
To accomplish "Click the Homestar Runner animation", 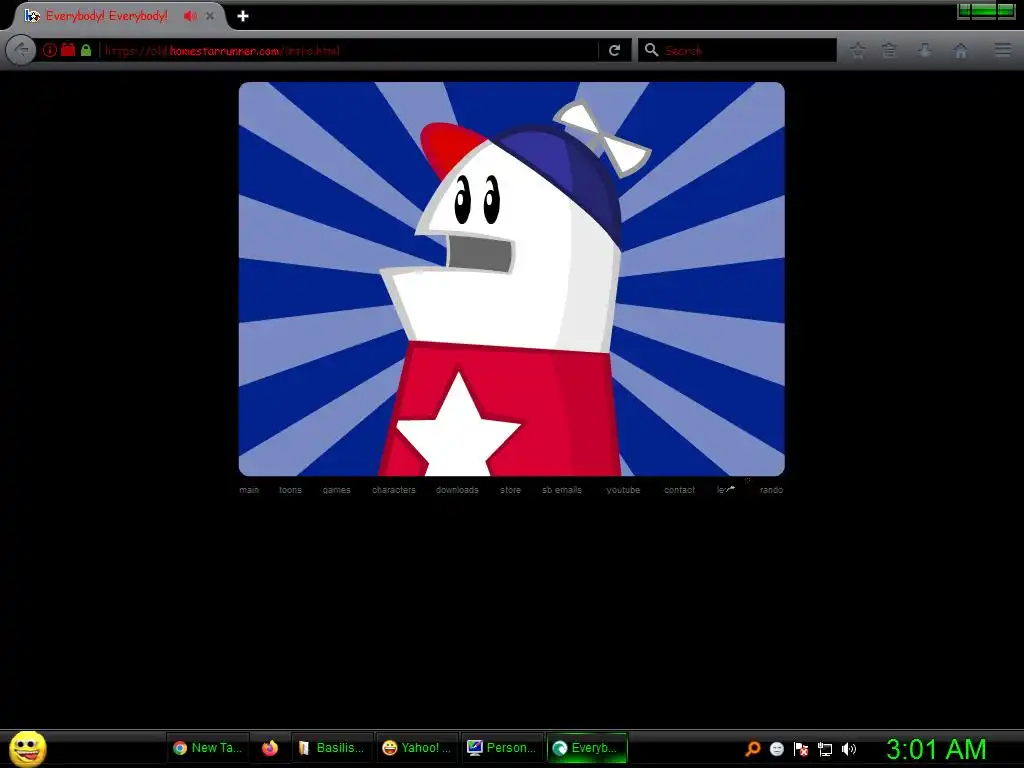I will 511,279.
